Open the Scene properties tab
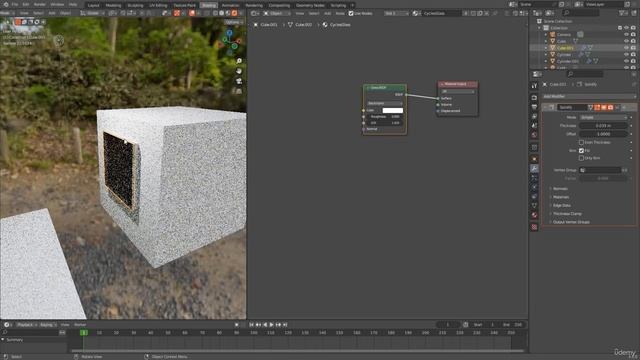The image size is (640, 360). (534, 126)
